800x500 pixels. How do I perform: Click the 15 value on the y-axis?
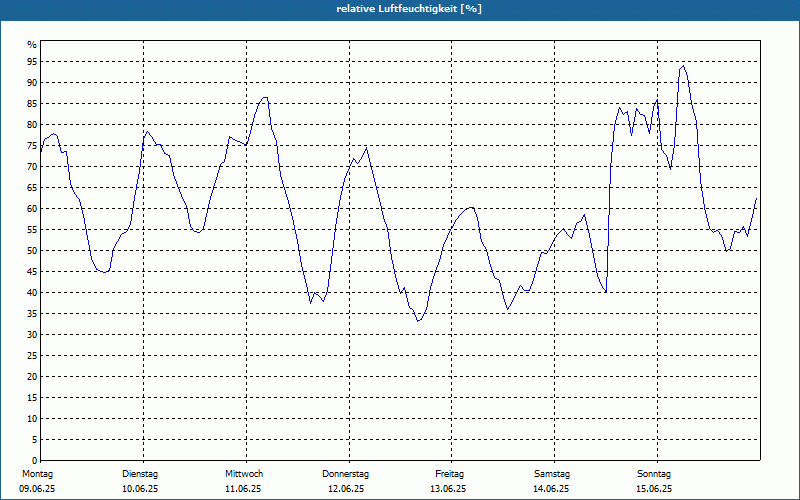pyautogui.click(x=32, y=397)
